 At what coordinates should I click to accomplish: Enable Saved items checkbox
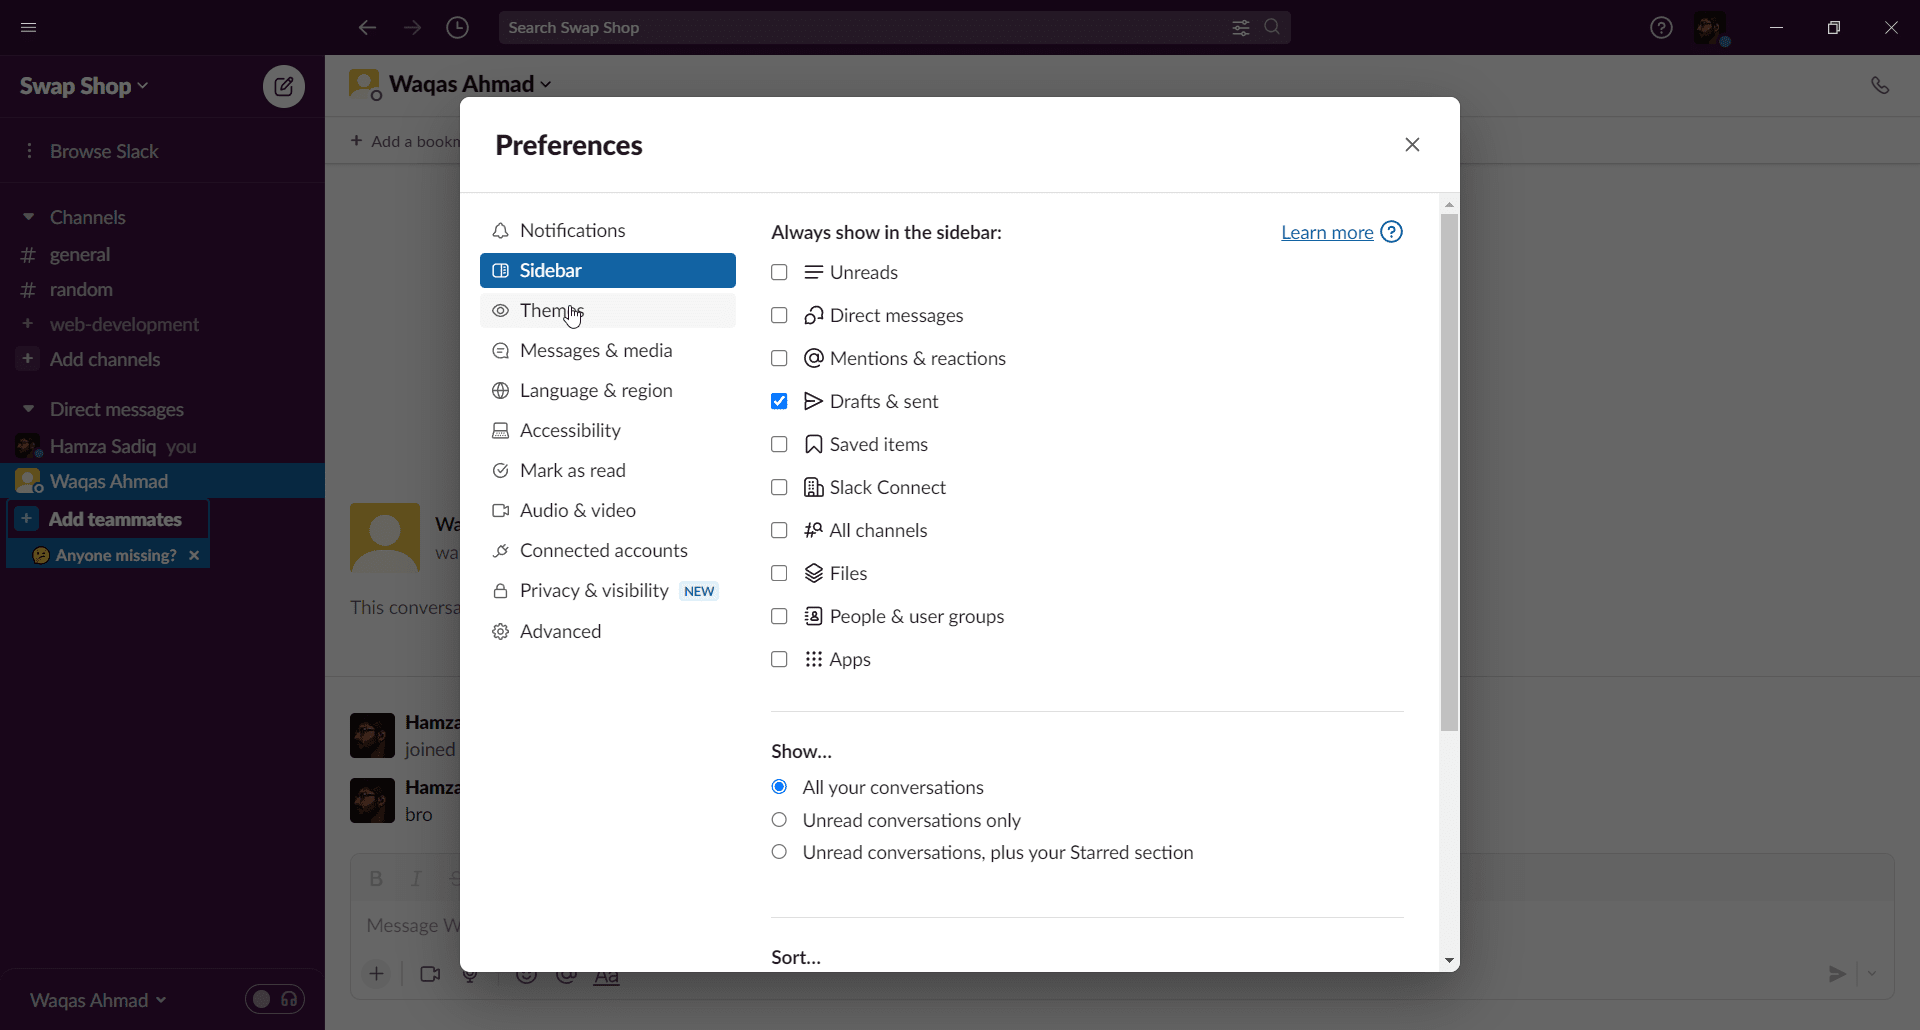(779, 444)
